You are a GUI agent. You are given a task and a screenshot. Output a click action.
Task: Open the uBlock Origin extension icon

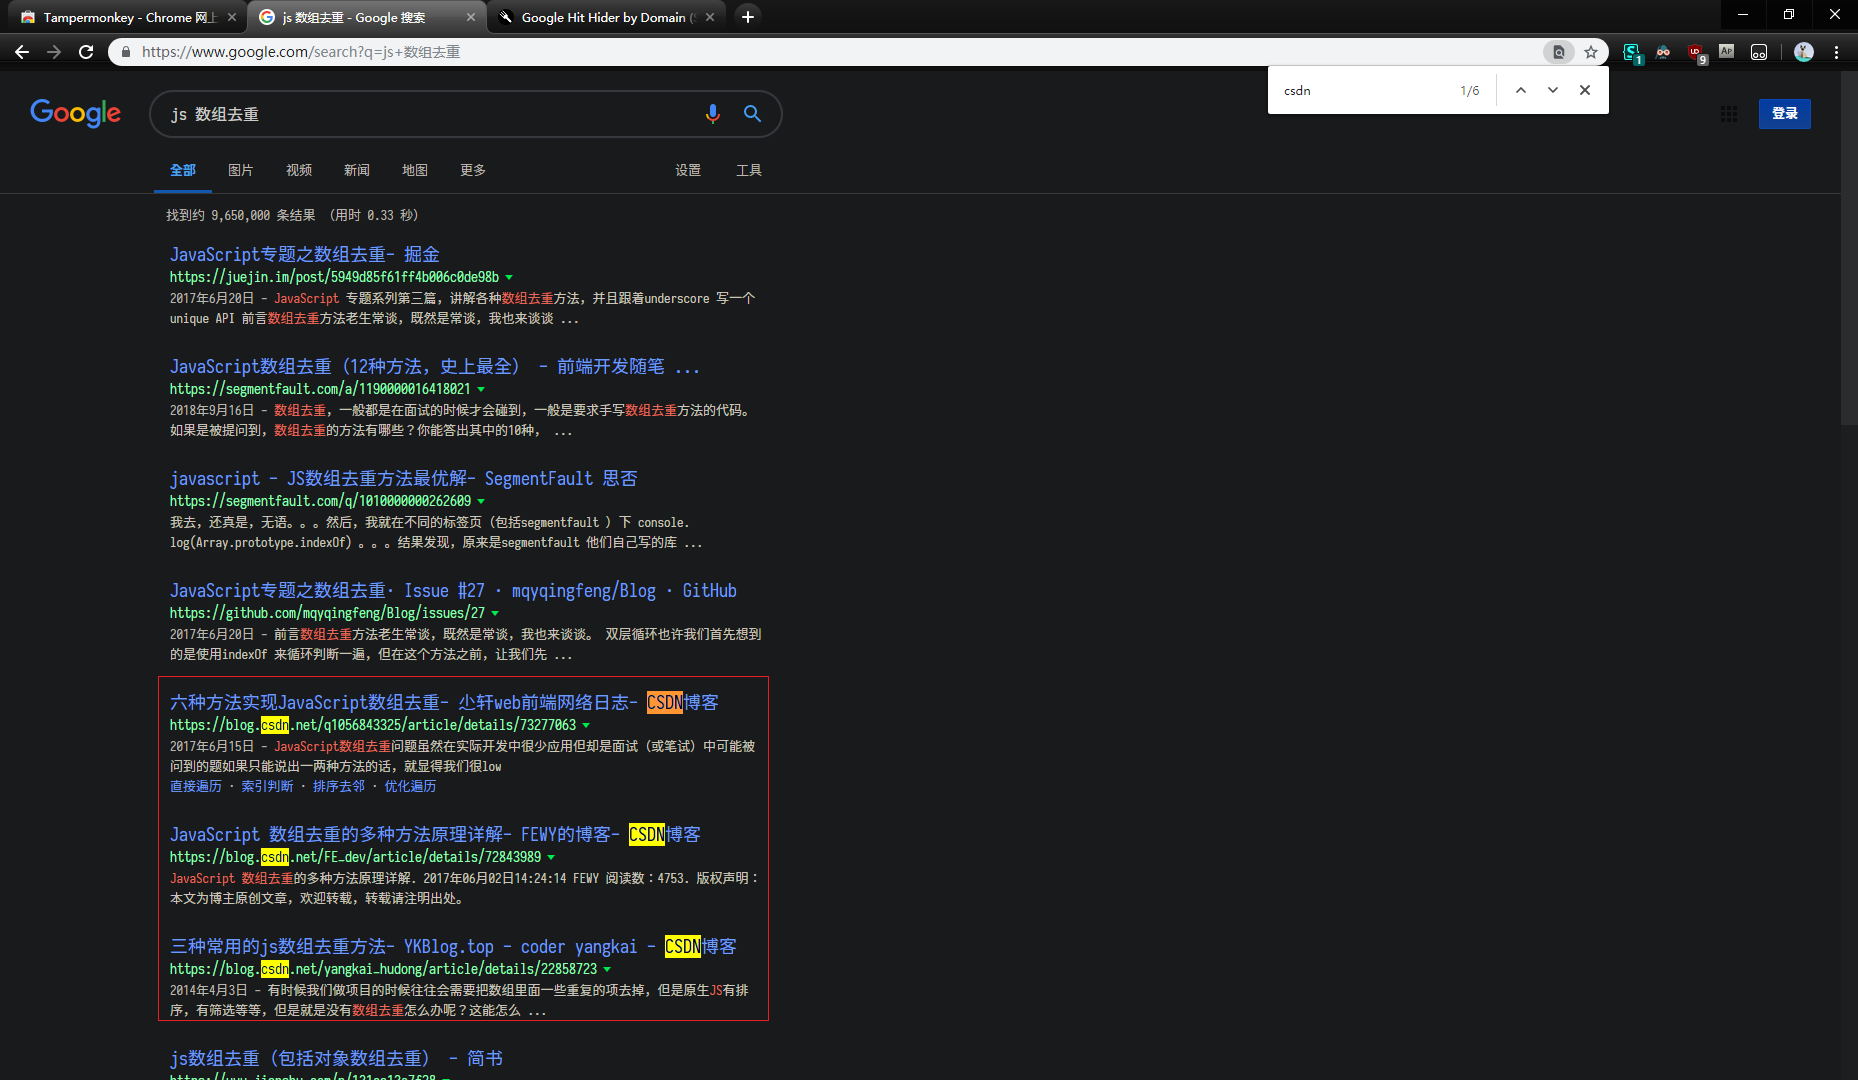1696,53
